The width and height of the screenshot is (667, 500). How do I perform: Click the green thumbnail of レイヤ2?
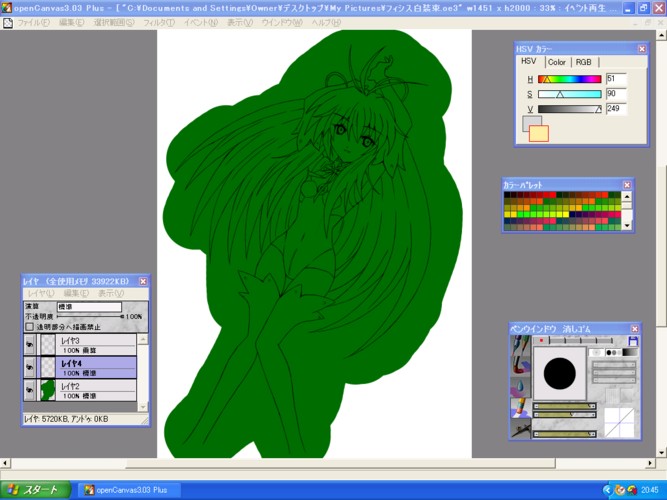tap(48, 390)
